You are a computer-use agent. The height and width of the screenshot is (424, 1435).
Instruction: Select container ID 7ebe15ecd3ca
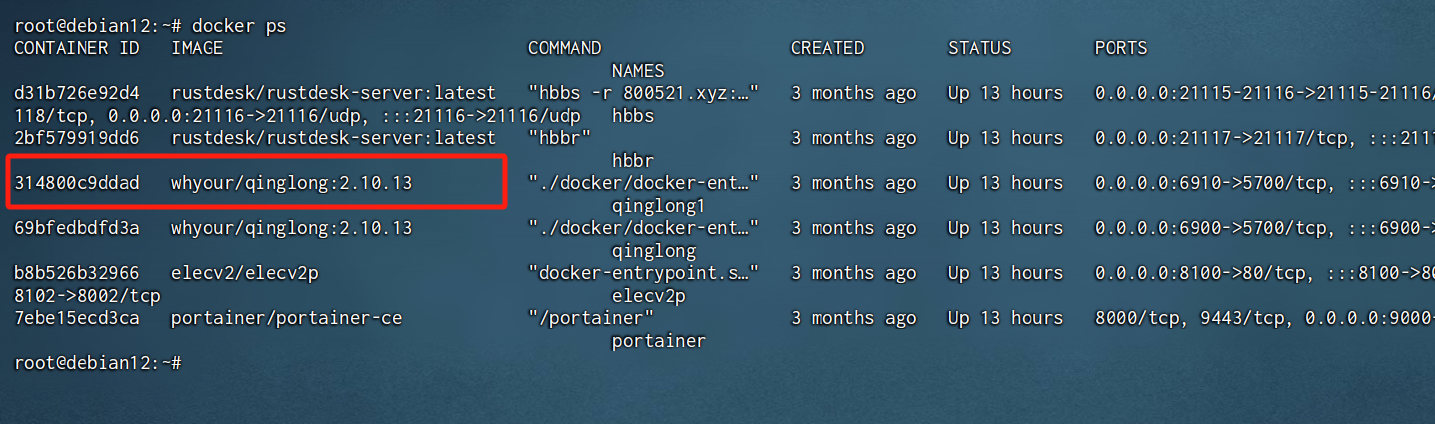(77, 318)
